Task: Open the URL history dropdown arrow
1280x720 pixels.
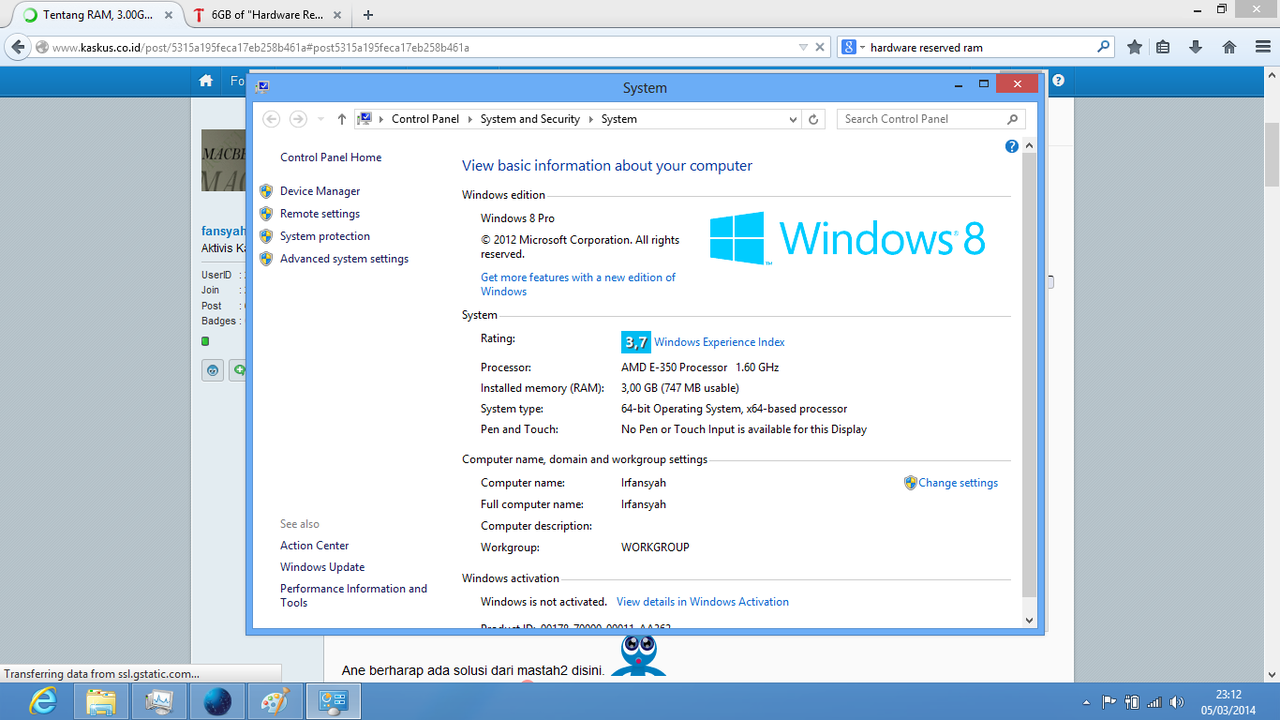Action: pyautogui.click(x=803, y=47)
